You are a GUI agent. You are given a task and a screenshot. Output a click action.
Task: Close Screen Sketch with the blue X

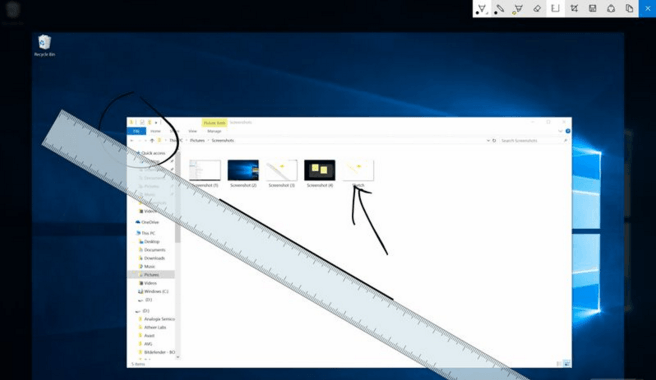(x=648, y=9)
